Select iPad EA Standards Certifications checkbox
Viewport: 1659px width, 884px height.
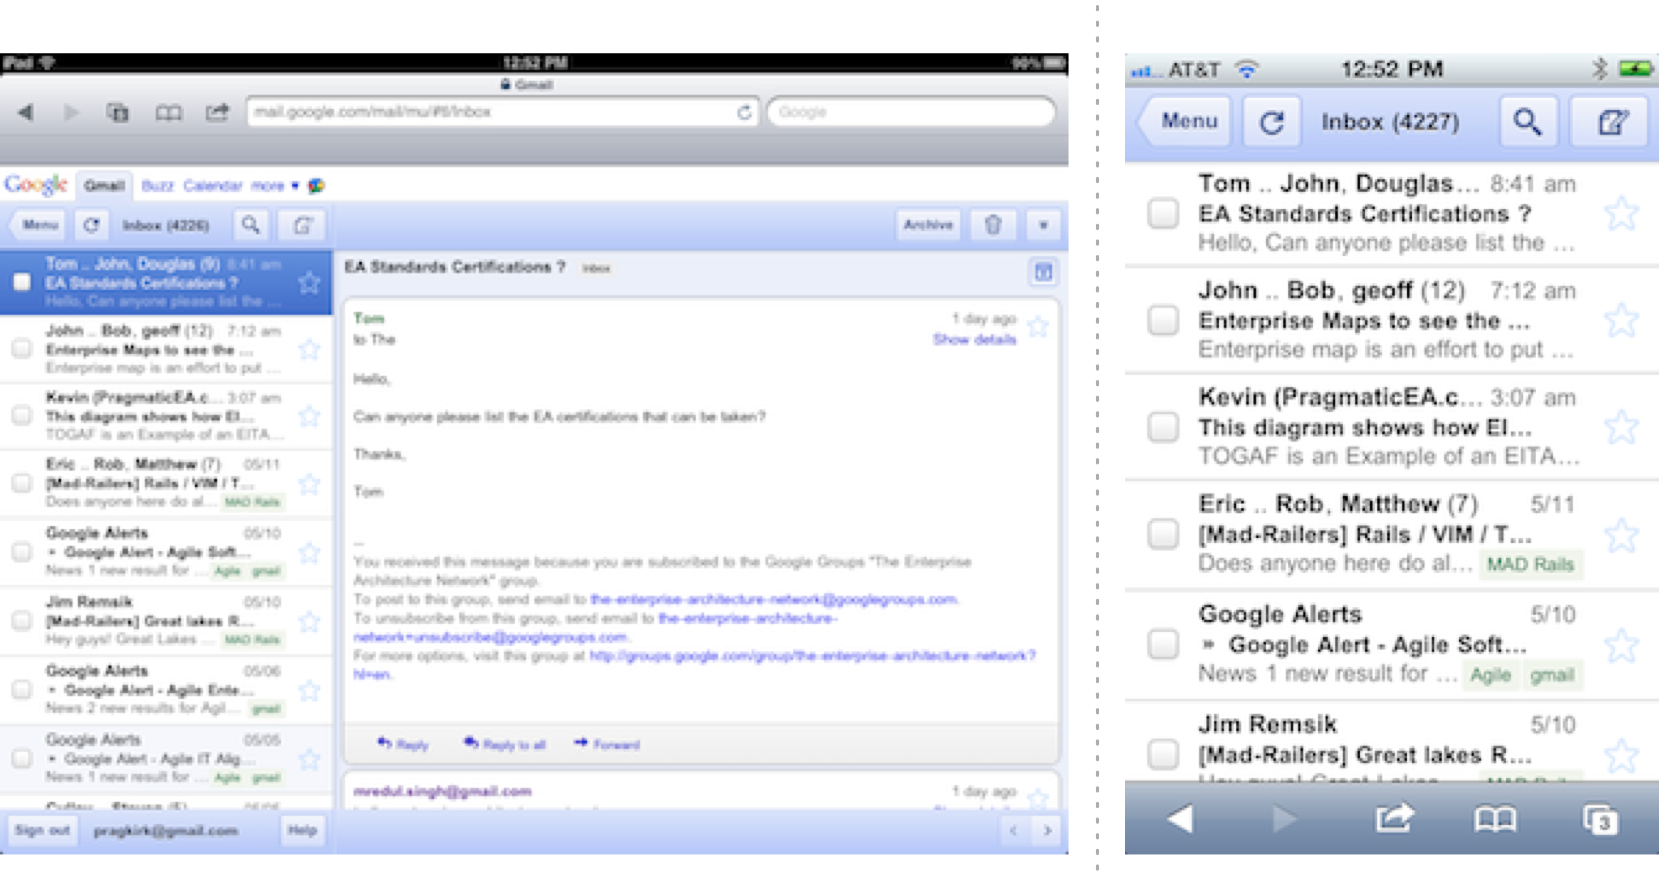tap(21, 282)
